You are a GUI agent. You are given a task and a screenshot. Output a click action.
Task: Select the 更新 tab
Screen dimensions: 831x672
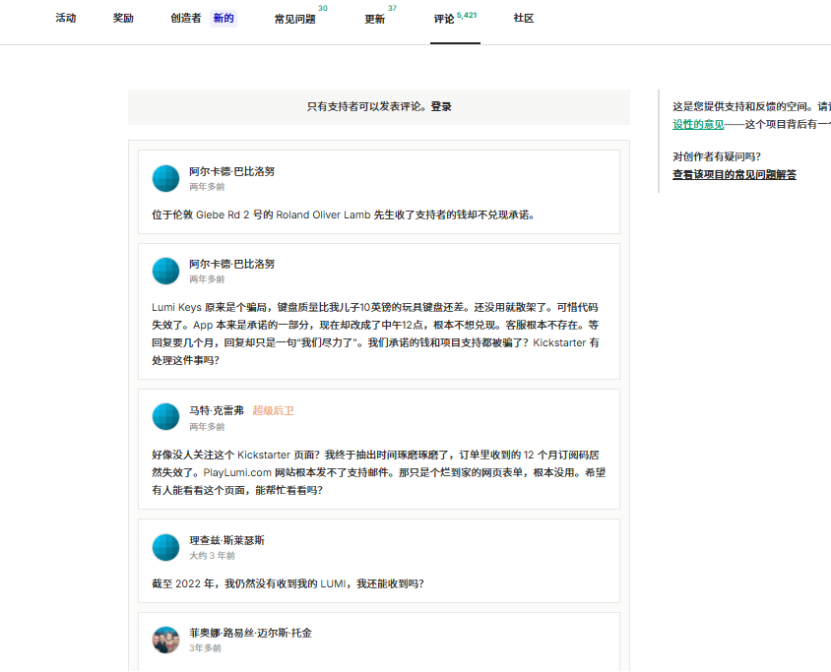(x=375, y=19)
